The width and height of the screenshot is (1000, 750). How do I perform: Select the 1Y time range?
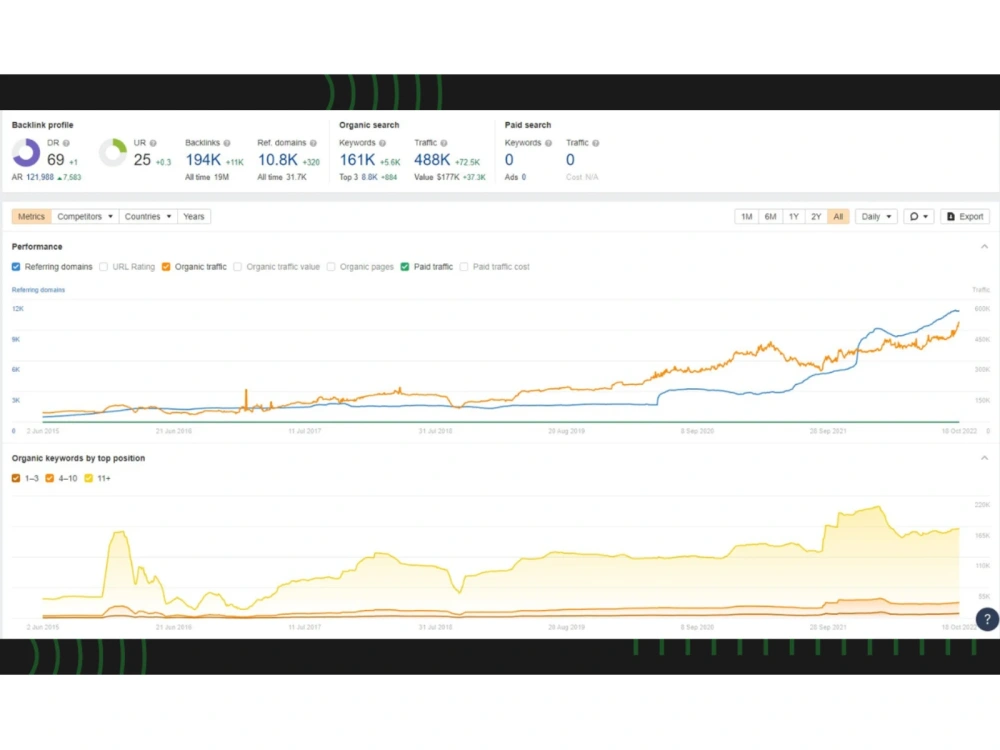(793, 217)
